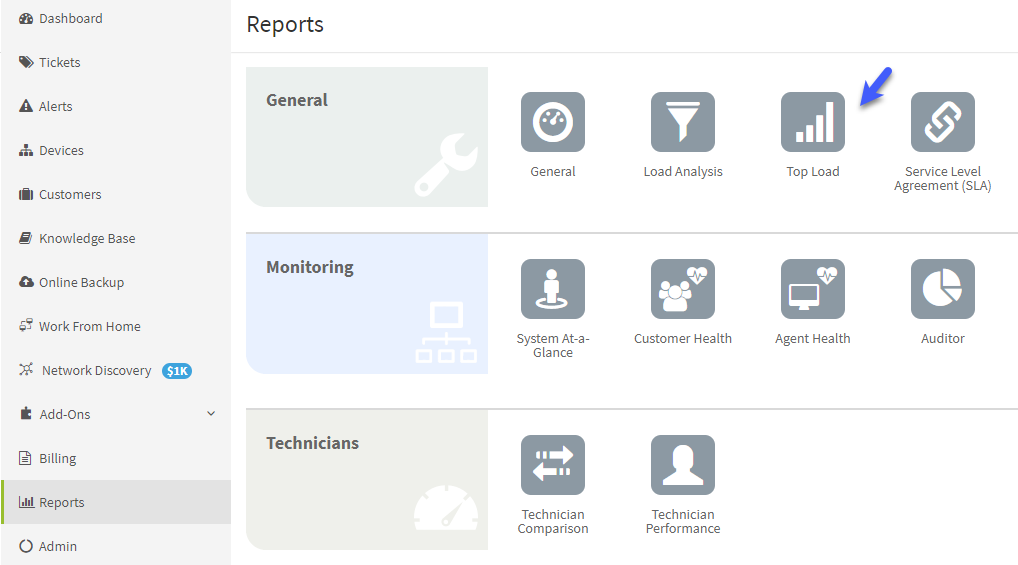Open the Agent Health monitor icon
Screen dimensions: 1018x565
tap(812, 289)
